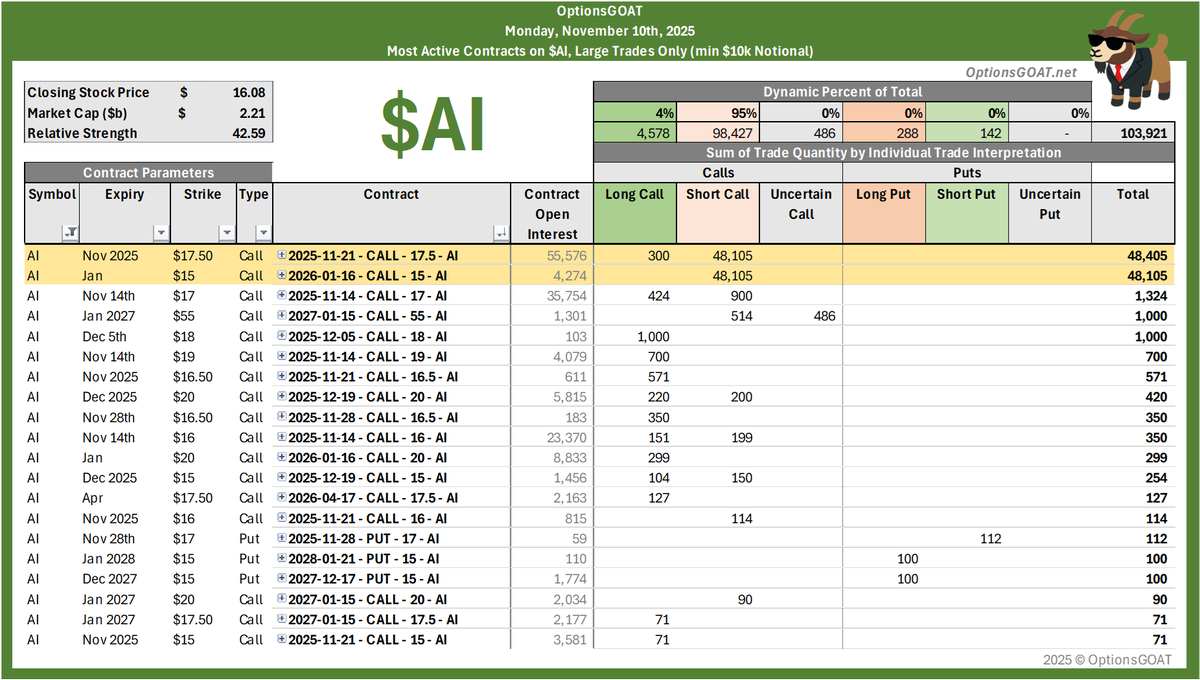Select the Long Call column header

(634, 213)
